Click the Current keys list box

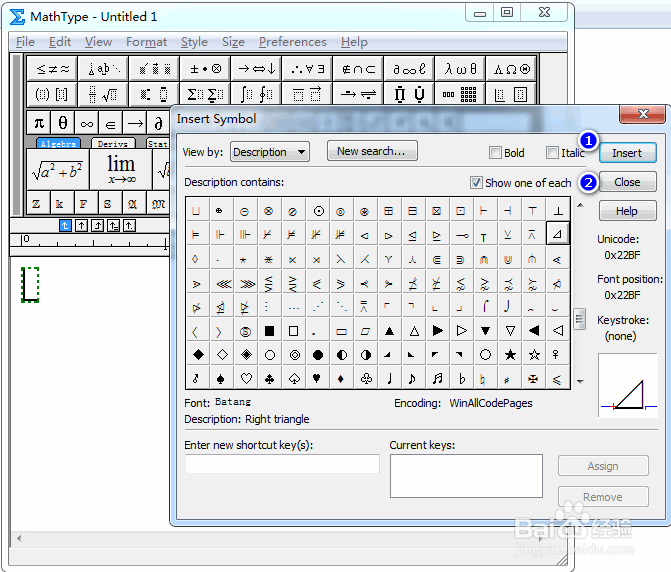click(x=466, y=476)
